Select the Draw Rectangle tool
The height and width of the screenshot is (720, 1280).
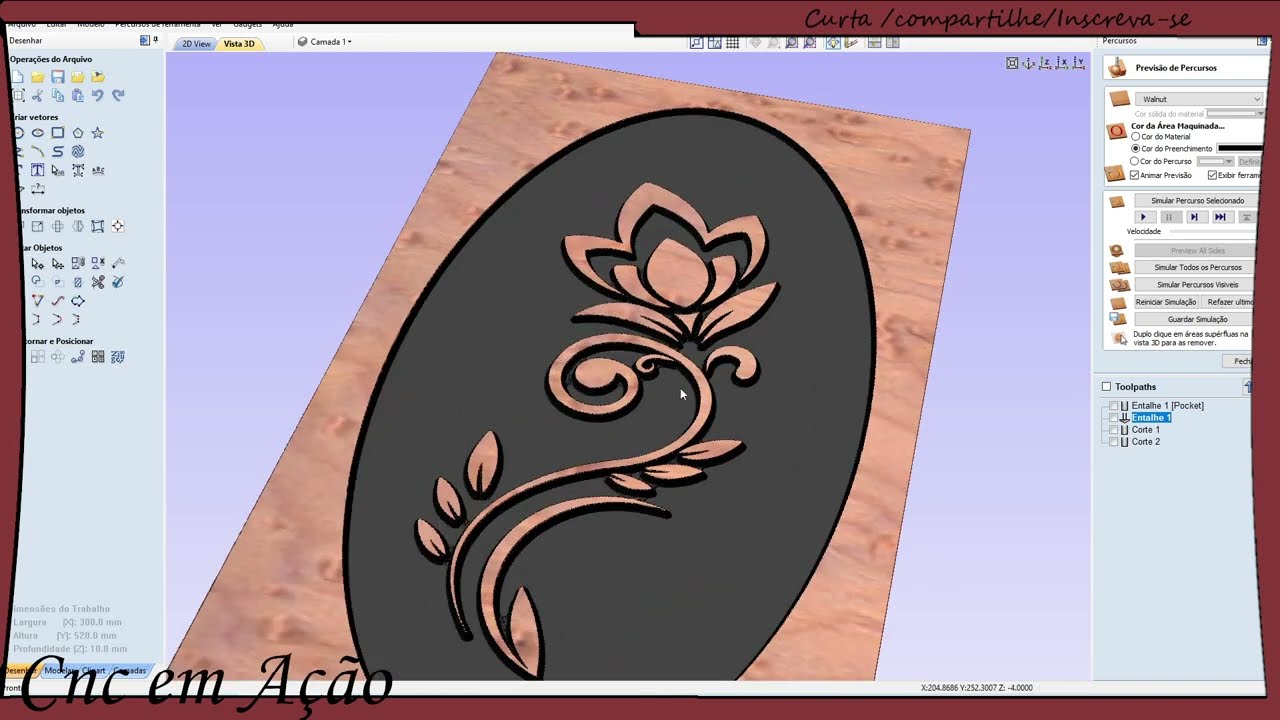(58, 133)
